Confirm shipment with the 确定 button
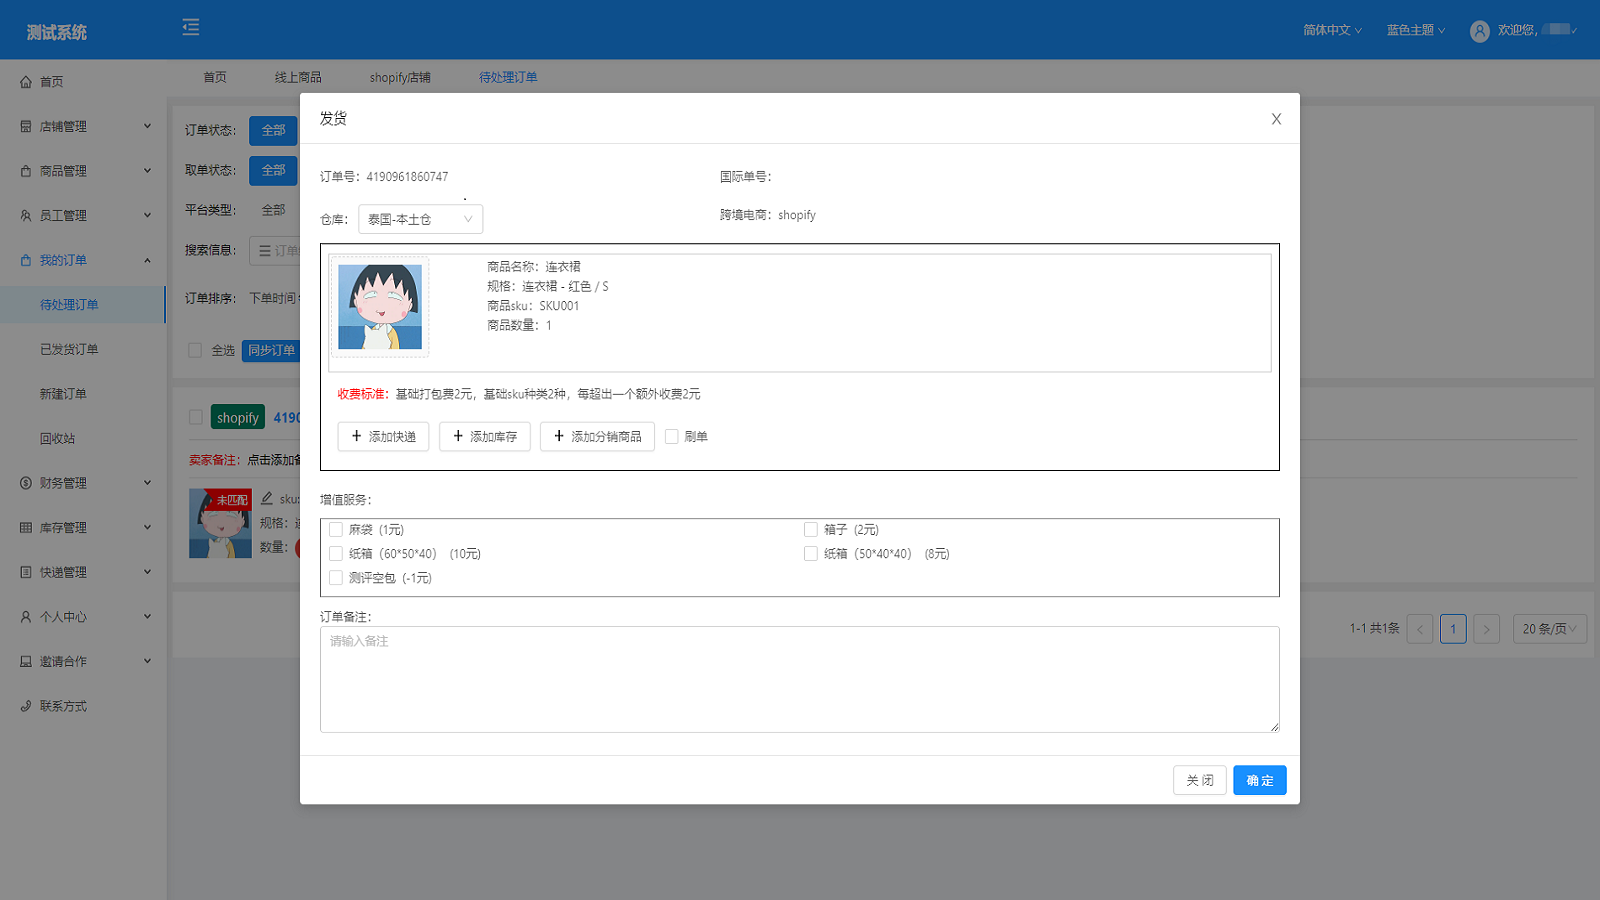 [x=1259, y=780]
